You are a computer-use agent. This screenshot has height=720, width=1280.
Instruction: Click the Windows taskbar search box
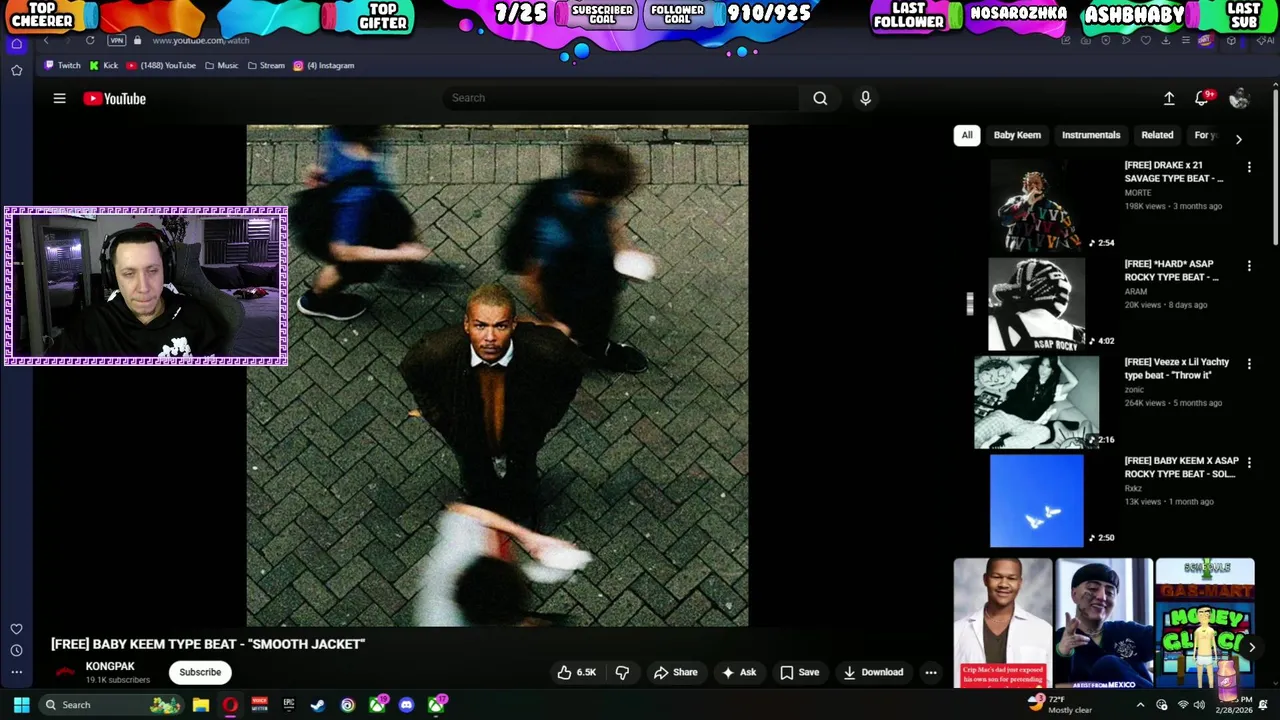pyautogui.click(x=110, y=705)
